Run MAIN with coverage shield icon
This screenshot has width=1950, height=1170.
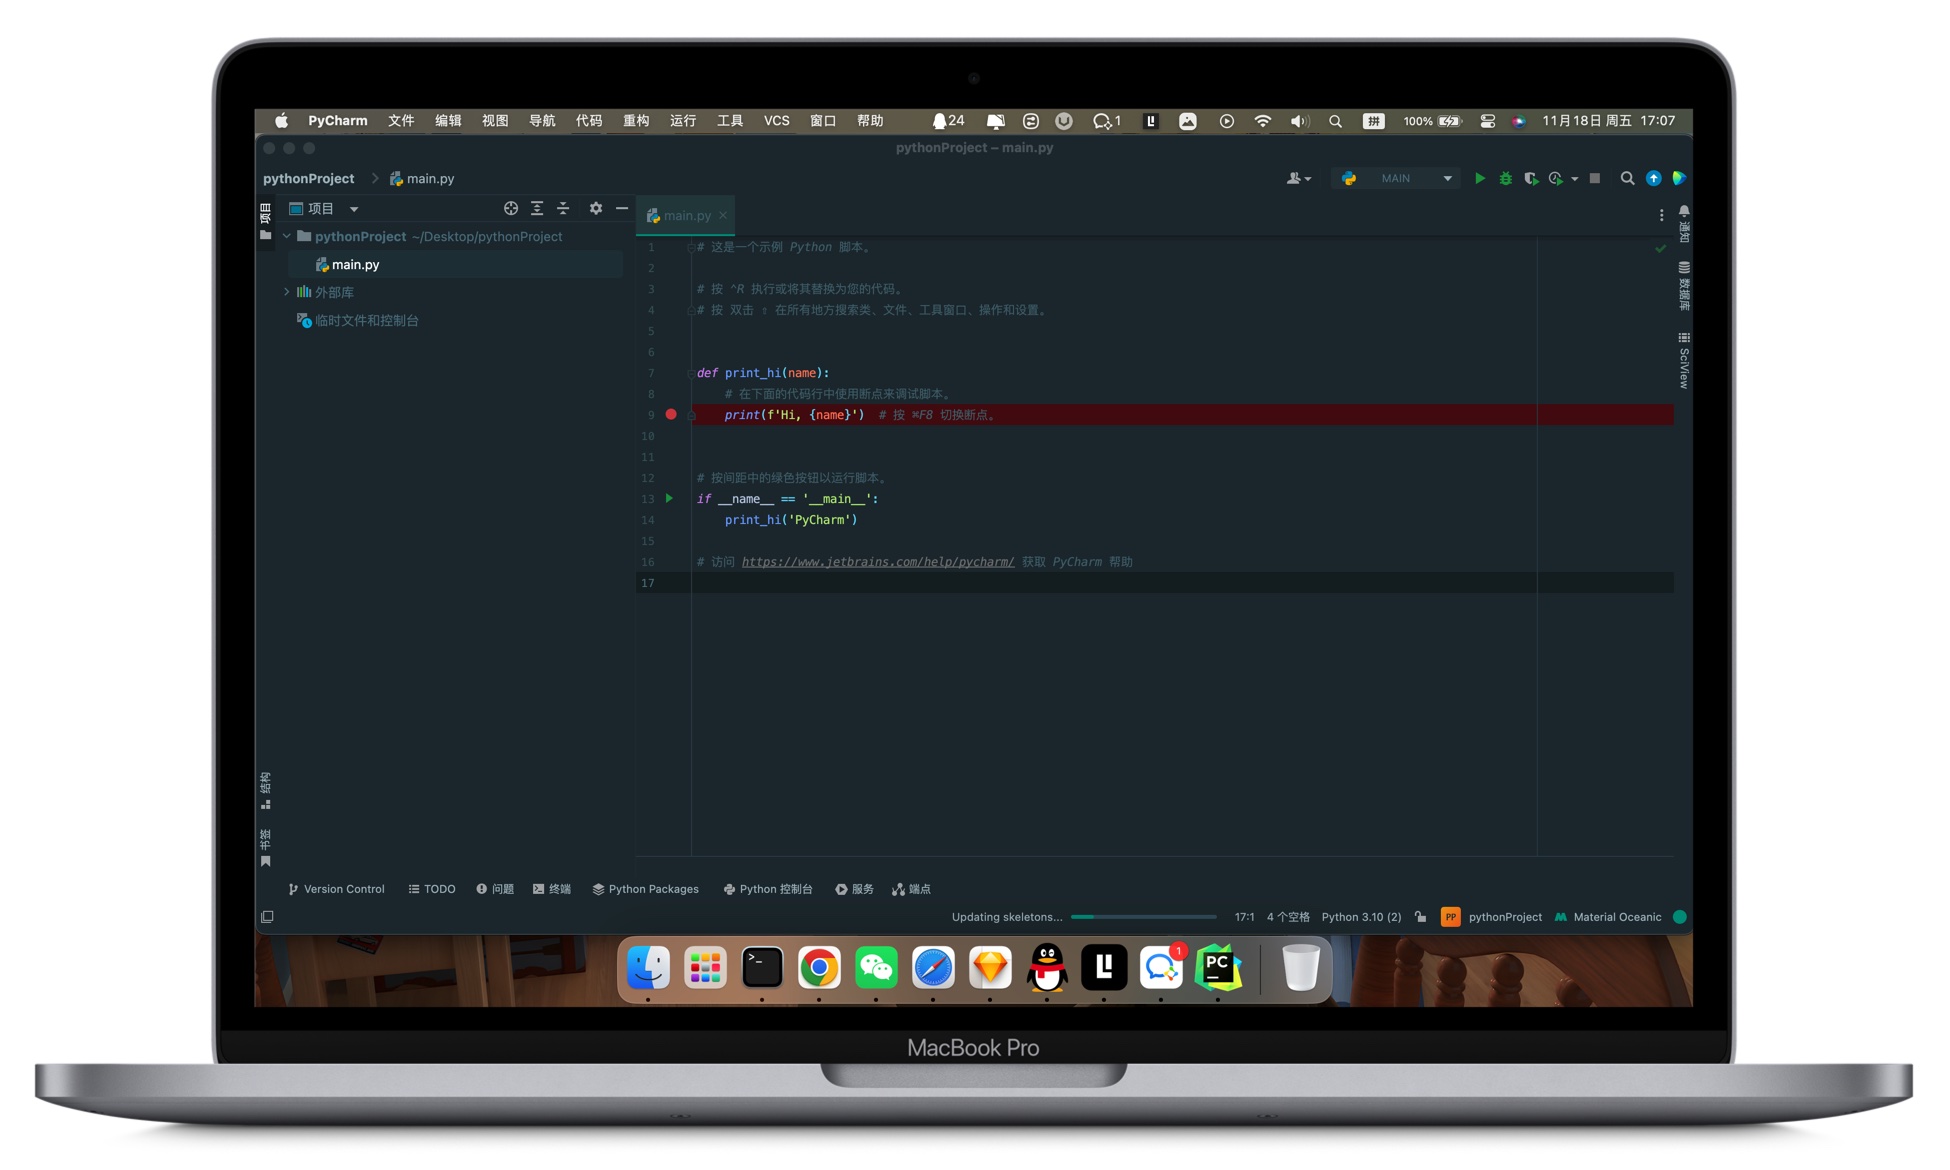click(1530, 178)
